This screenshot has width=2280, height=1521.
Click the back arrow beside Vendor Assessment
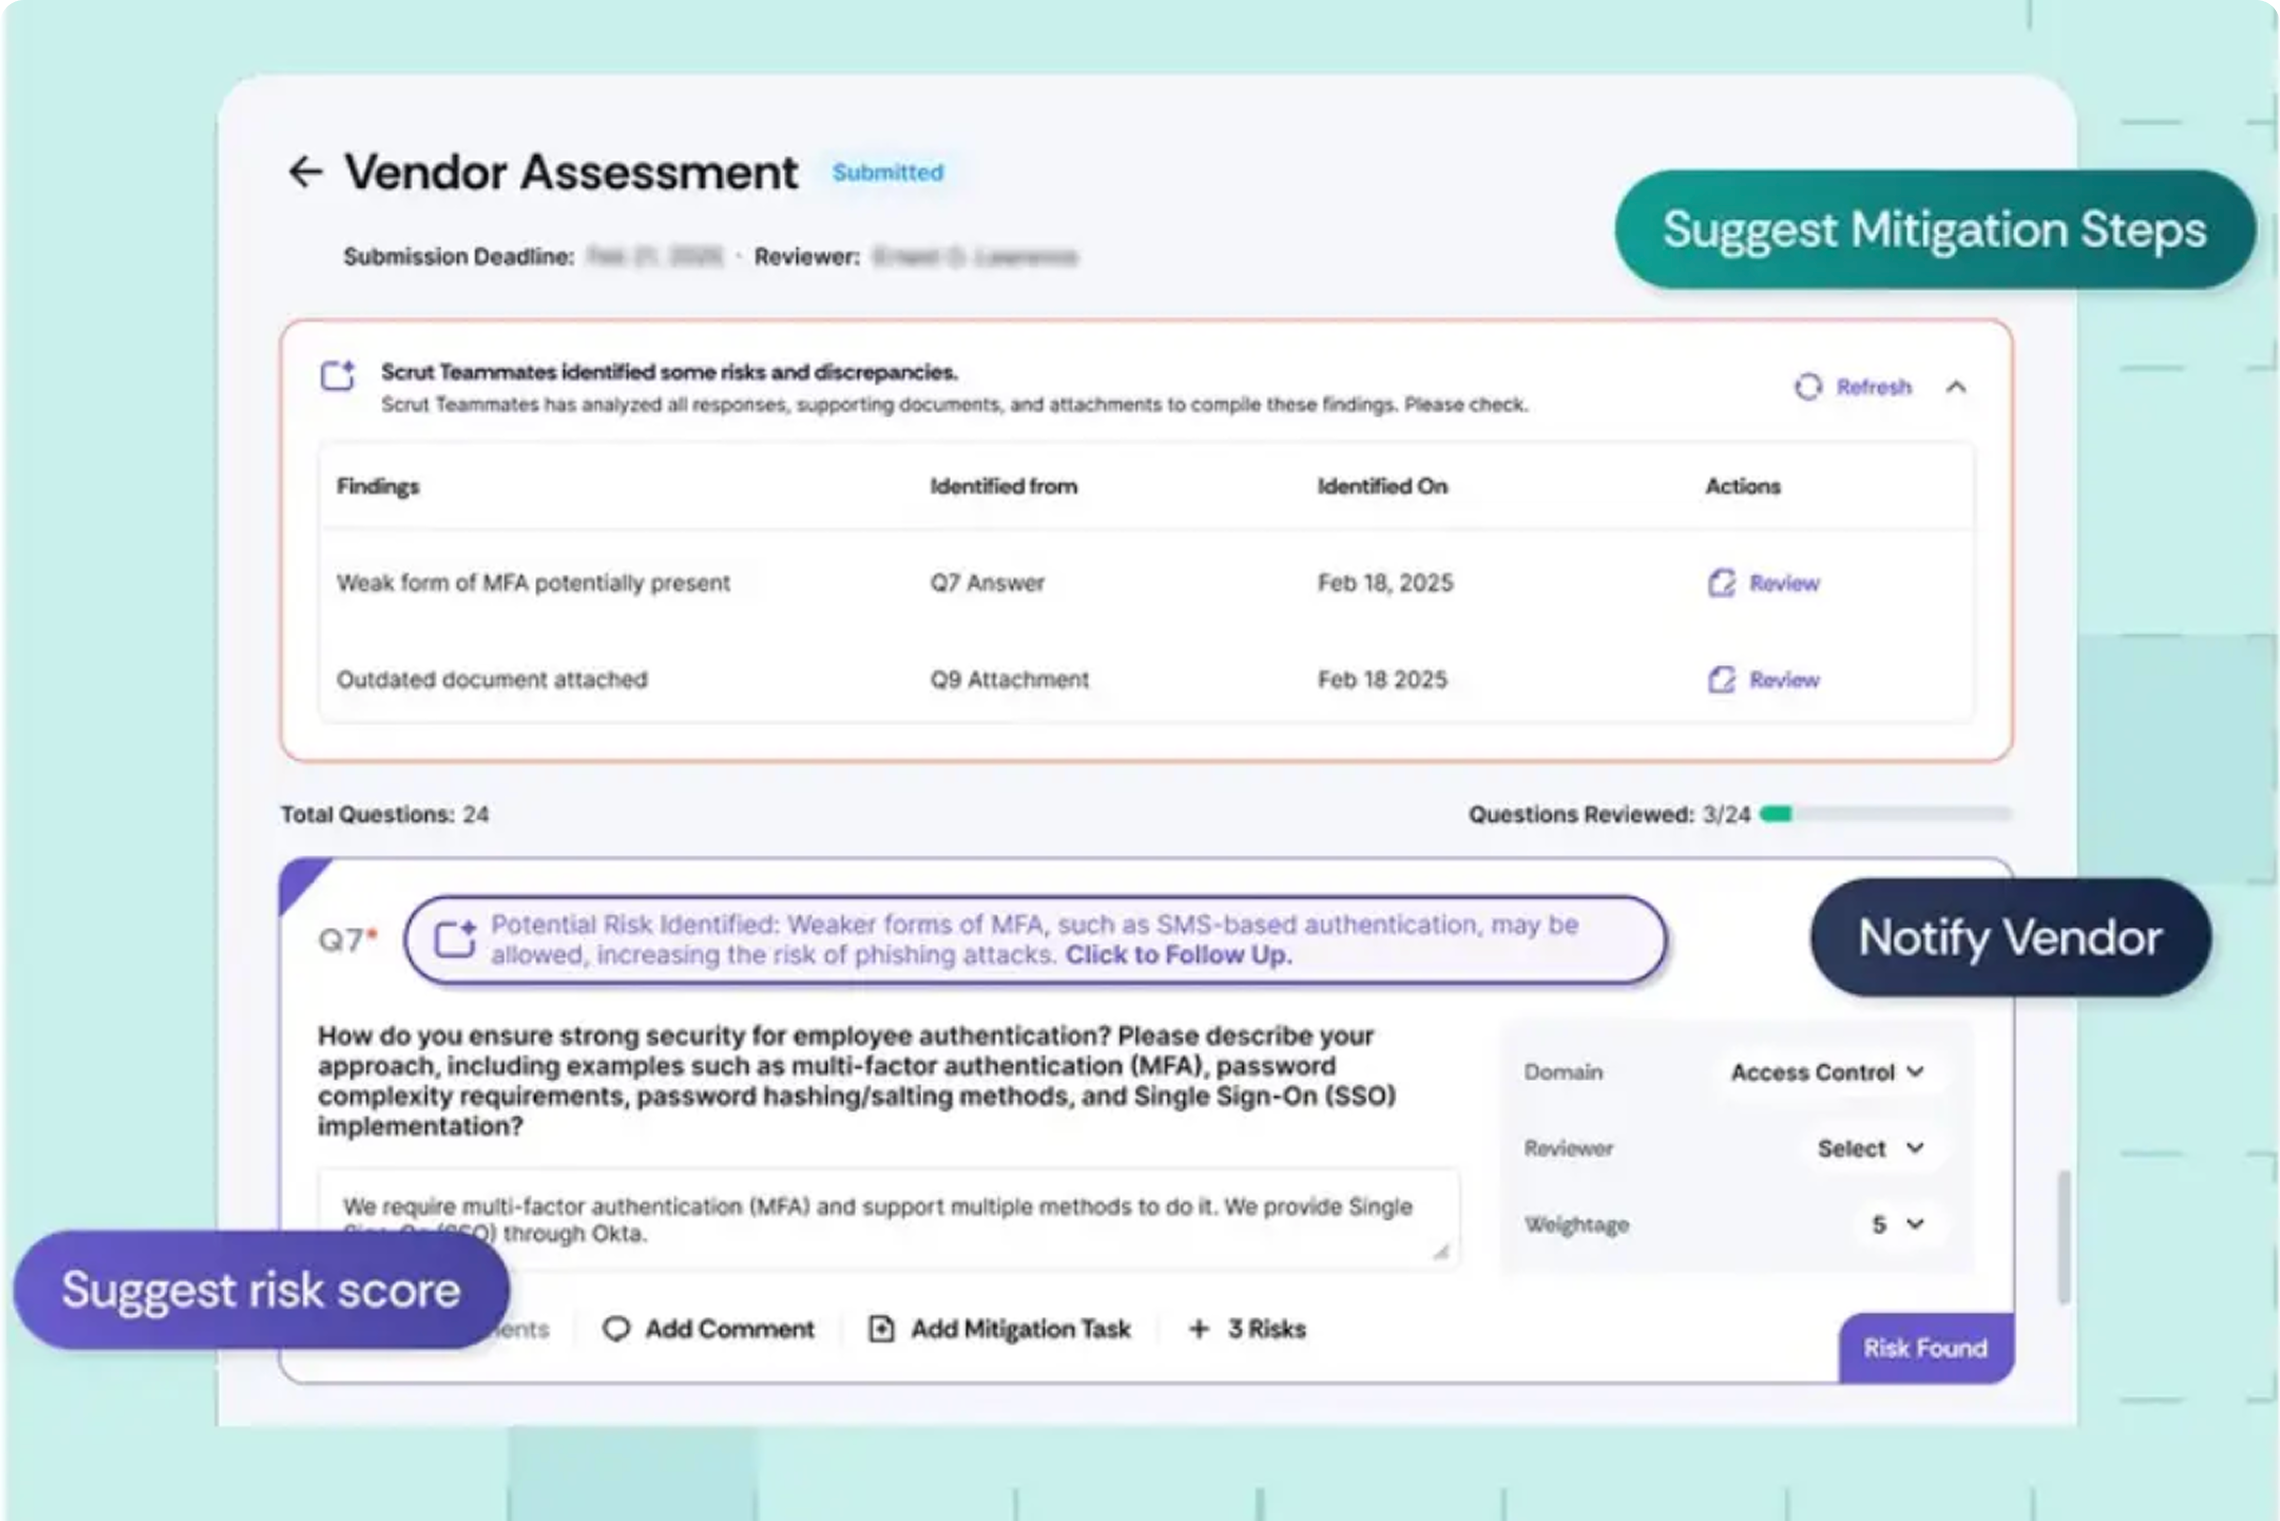305,172
